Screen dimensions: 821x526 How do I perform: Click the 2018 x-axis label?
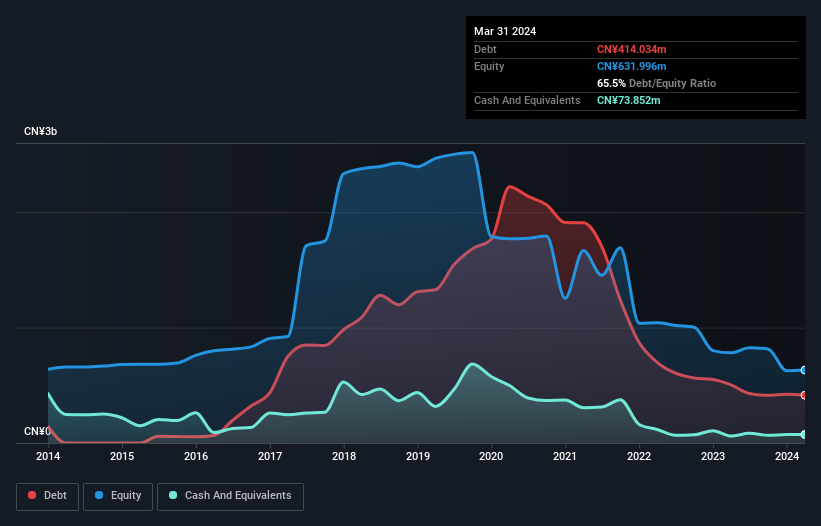[344, 456]
